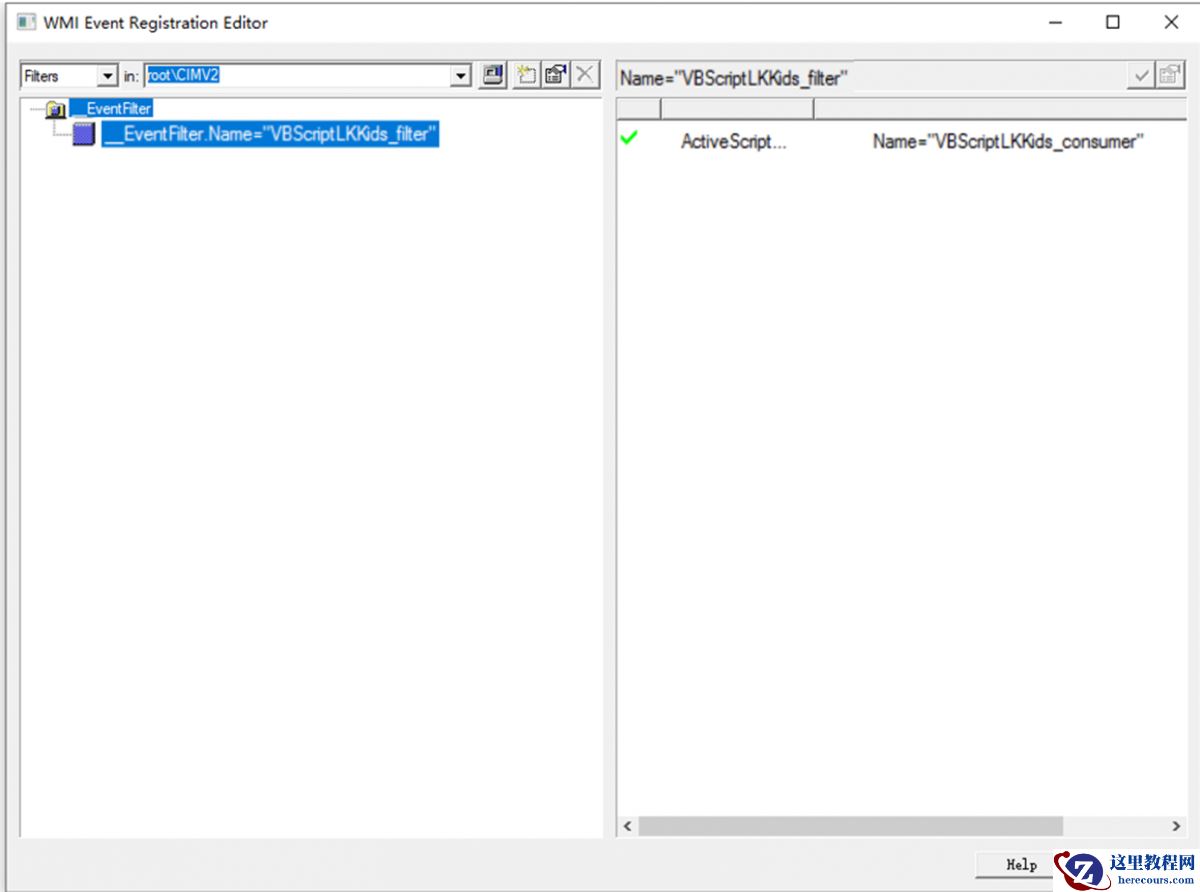Click the left pane edit properties icon
Viewport: 1200px width, 892px height.
[x=556, y=75]
